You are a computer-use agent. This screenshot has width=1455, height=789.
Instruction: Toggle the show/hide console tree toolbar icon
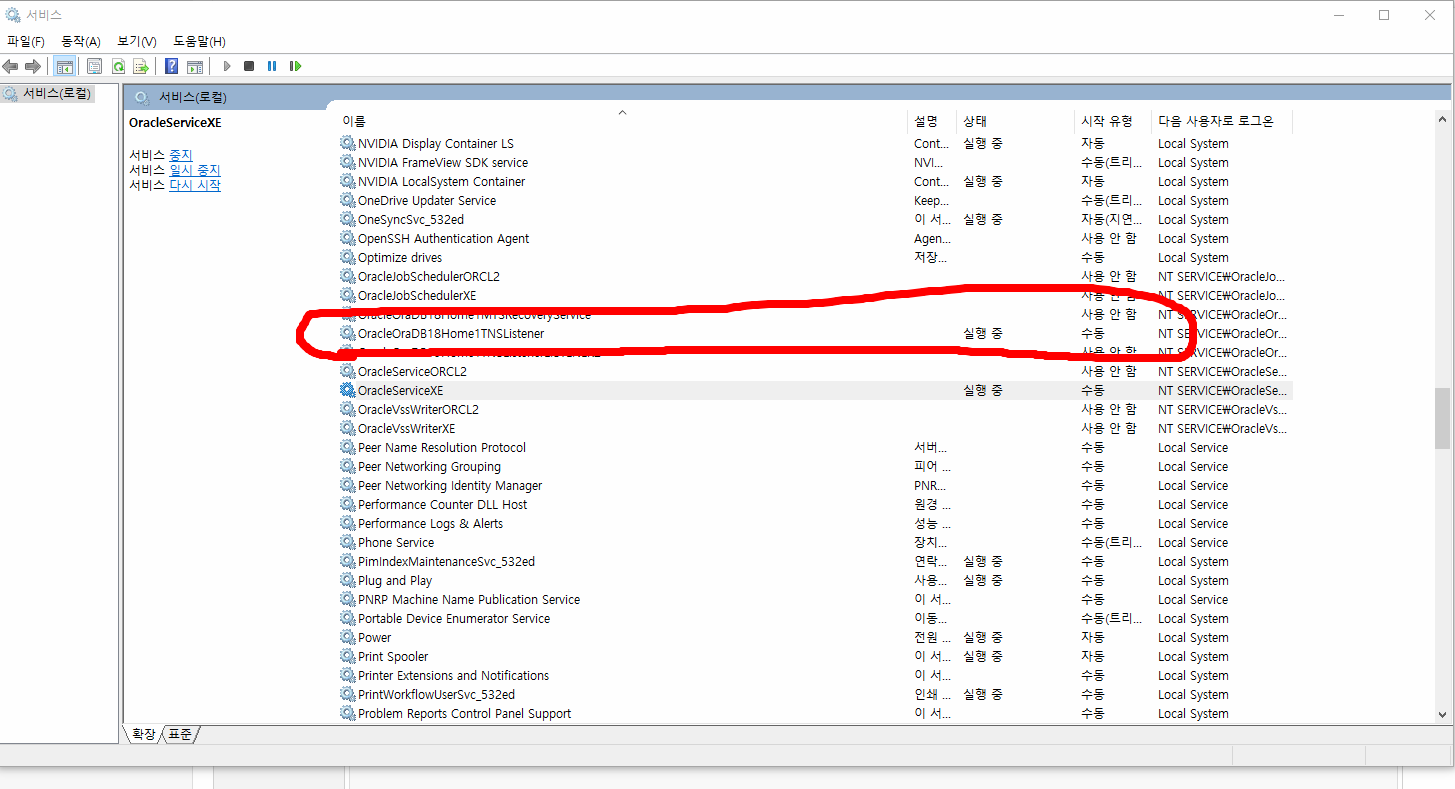pyautogui.click(x=64, y=66)
